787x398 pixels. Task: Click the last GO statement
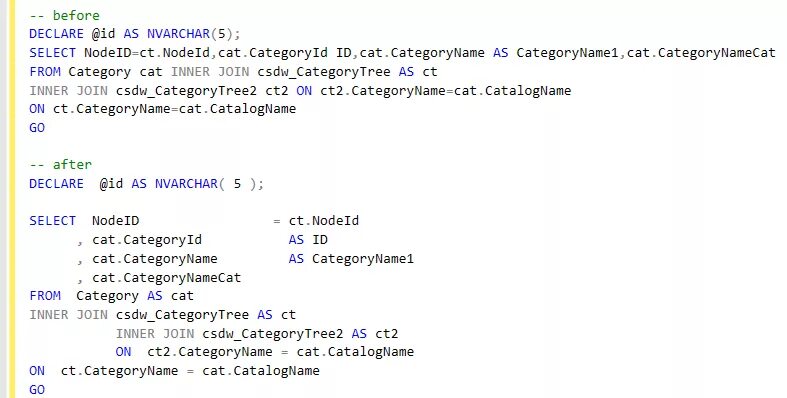pos(37,389)
